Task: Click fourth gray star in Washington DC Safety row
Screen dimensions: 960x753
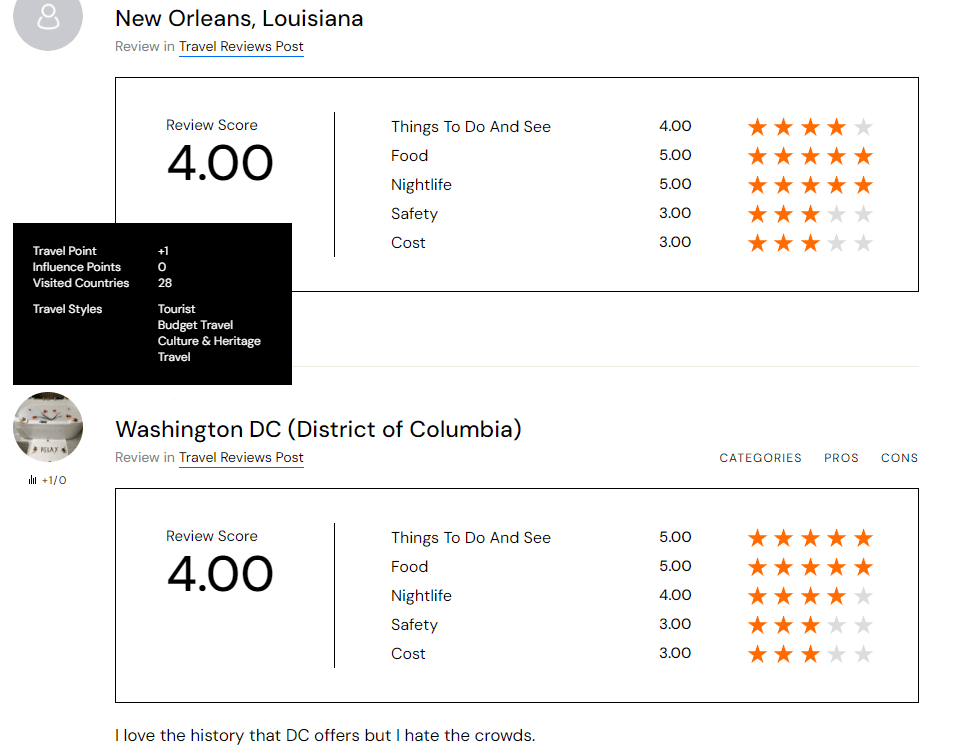Action: [837, 625]
